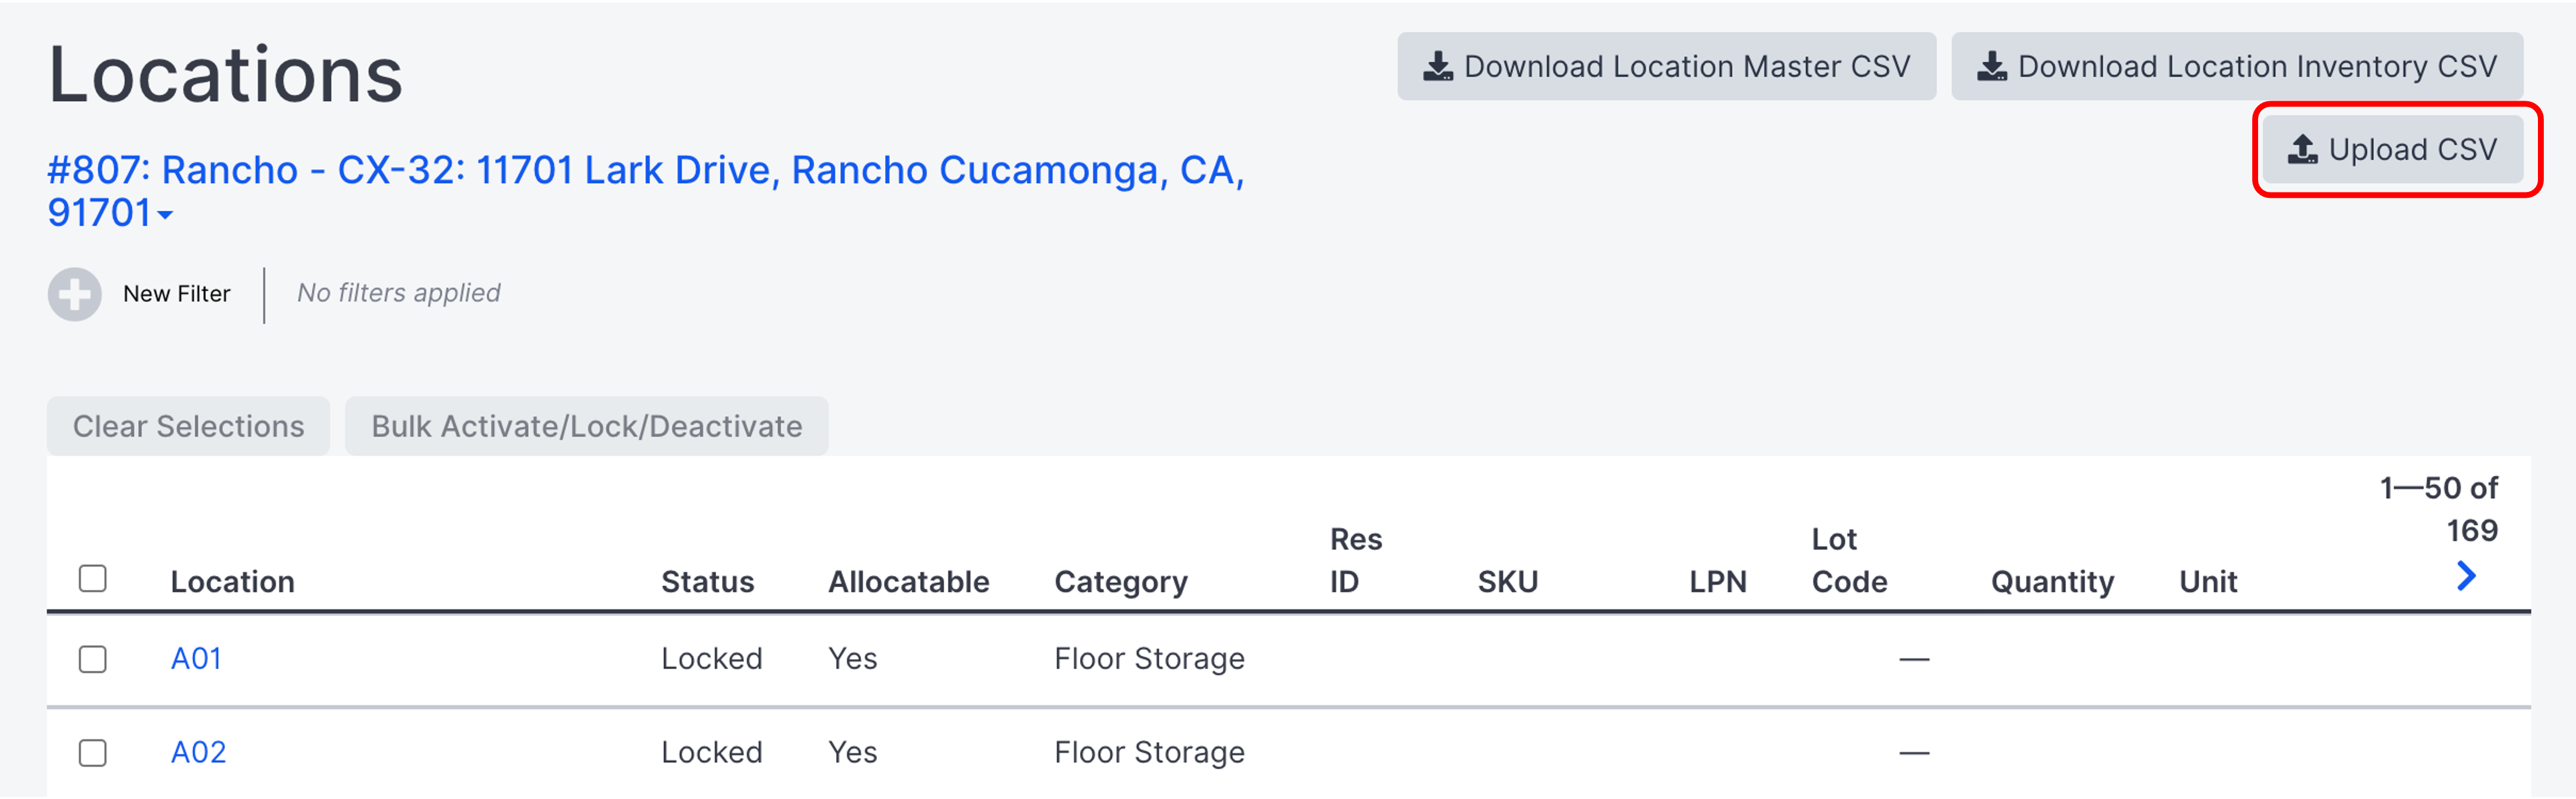Click the Status column header
Screen dimensions: 2576x799
(707, 582)
